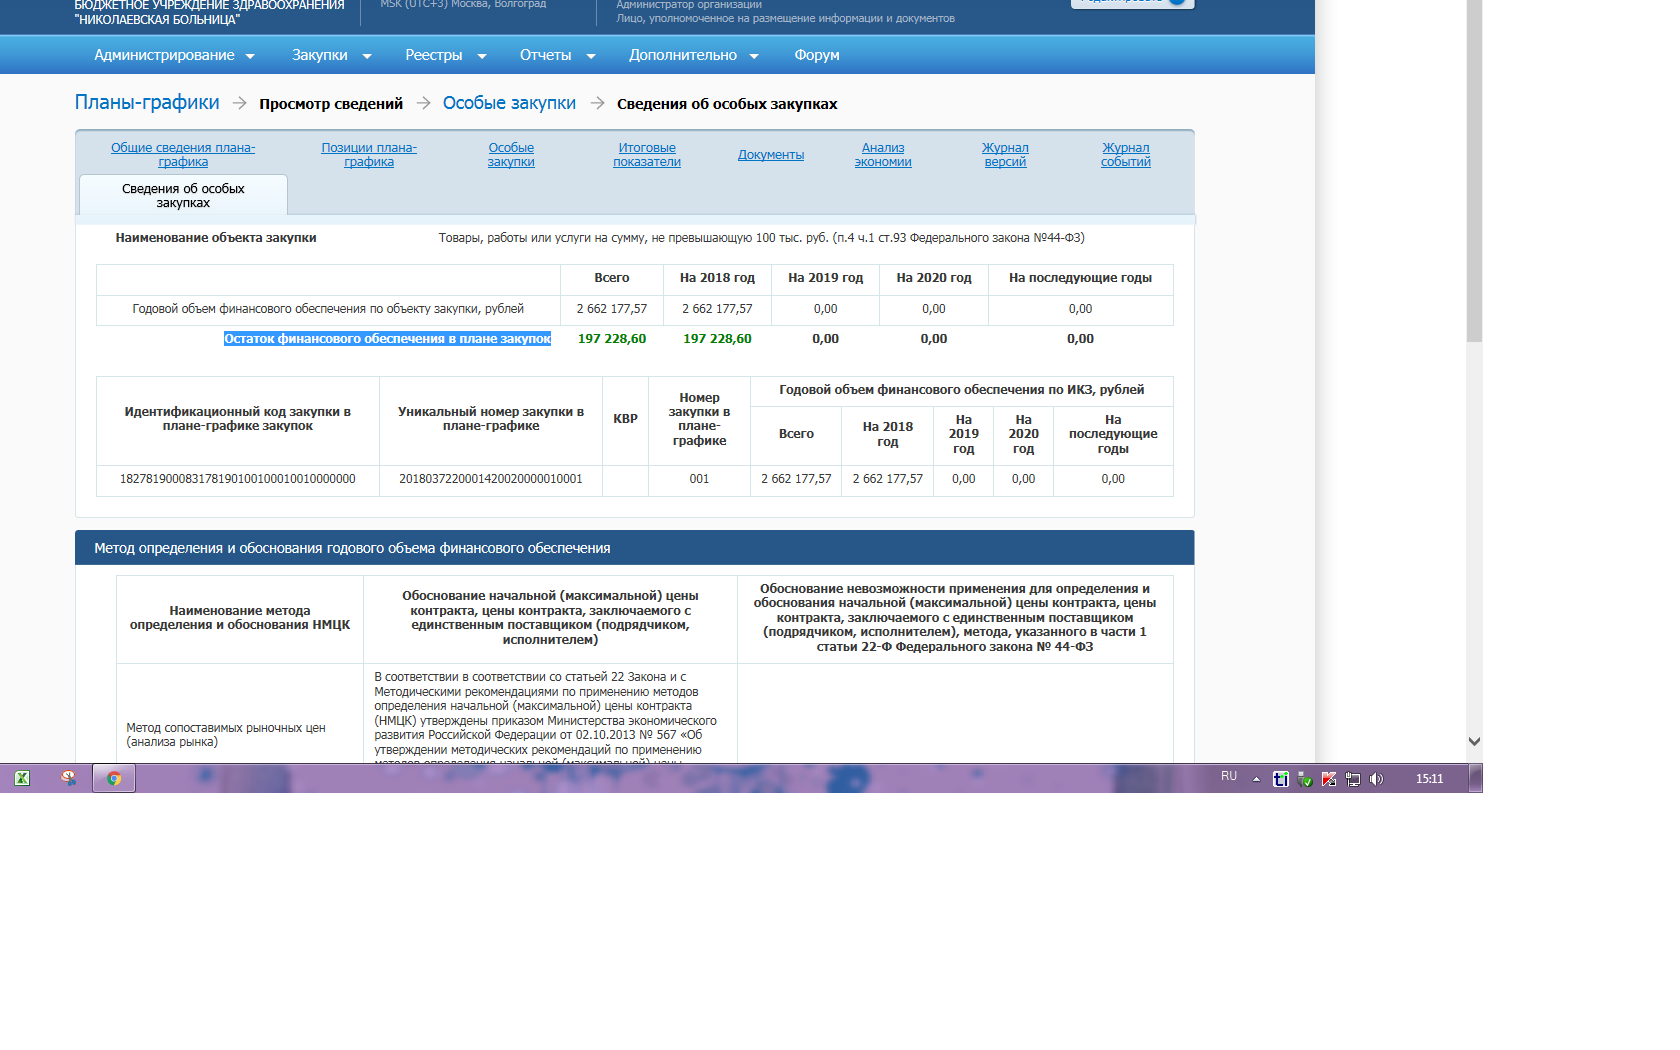The width and height of the screenshot is (1680, 1050).
Task: Click На последующие годы header in top table
Action: 1080,278
